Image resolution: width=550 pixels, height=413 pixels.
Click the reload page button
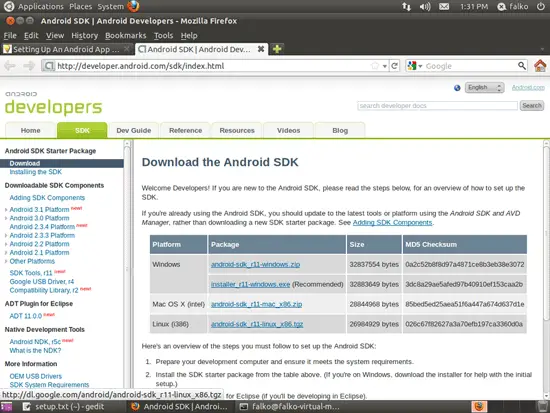(395, 66)
